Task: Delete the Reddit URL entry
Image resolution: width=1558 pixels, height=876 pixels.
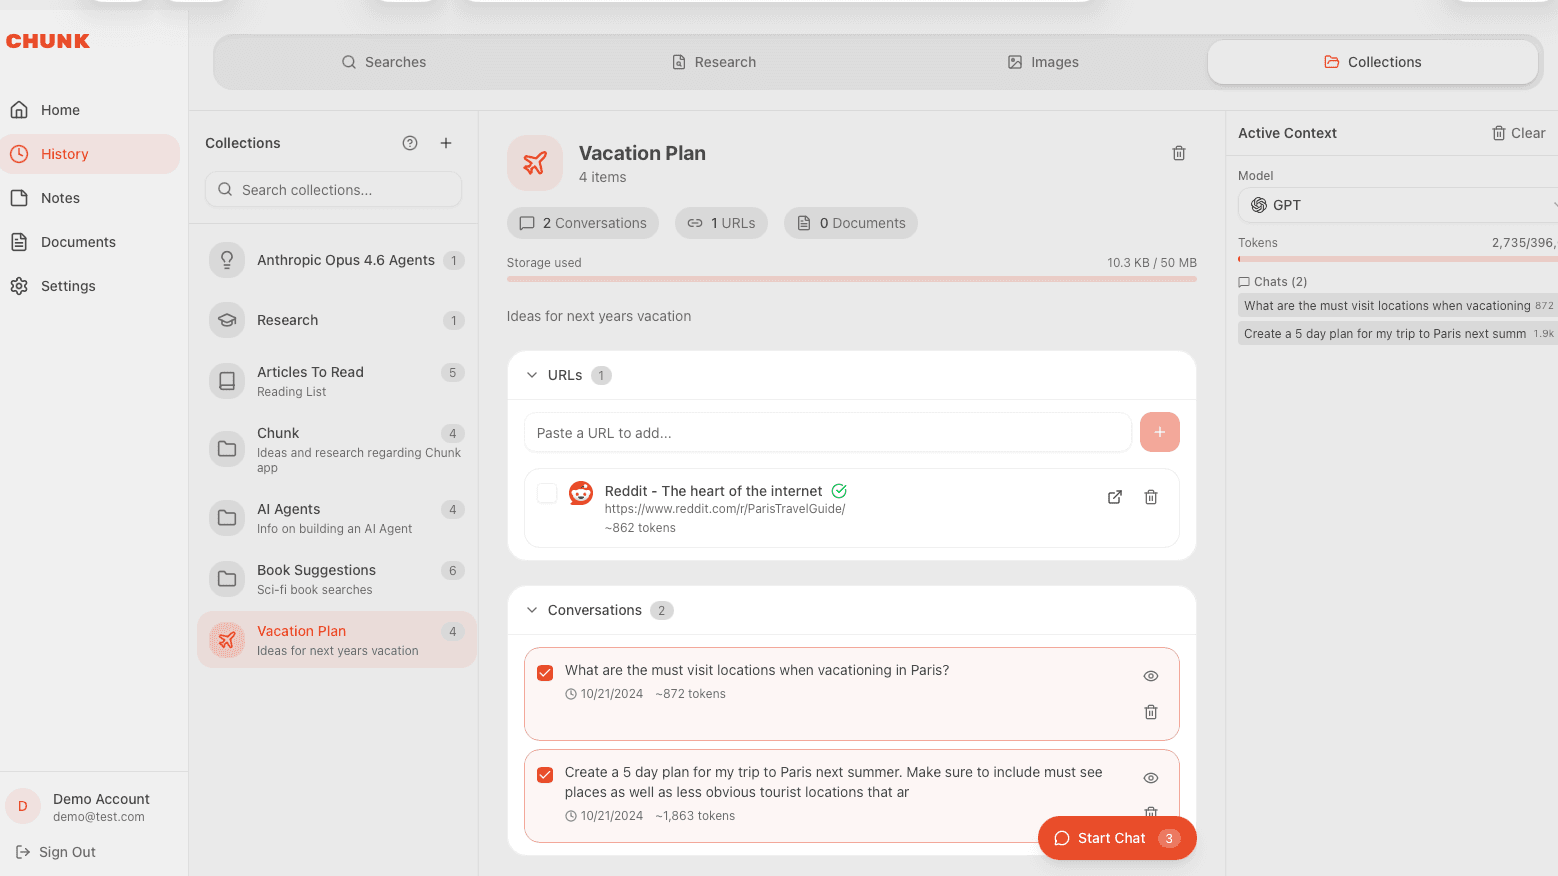Action: 1151,497
